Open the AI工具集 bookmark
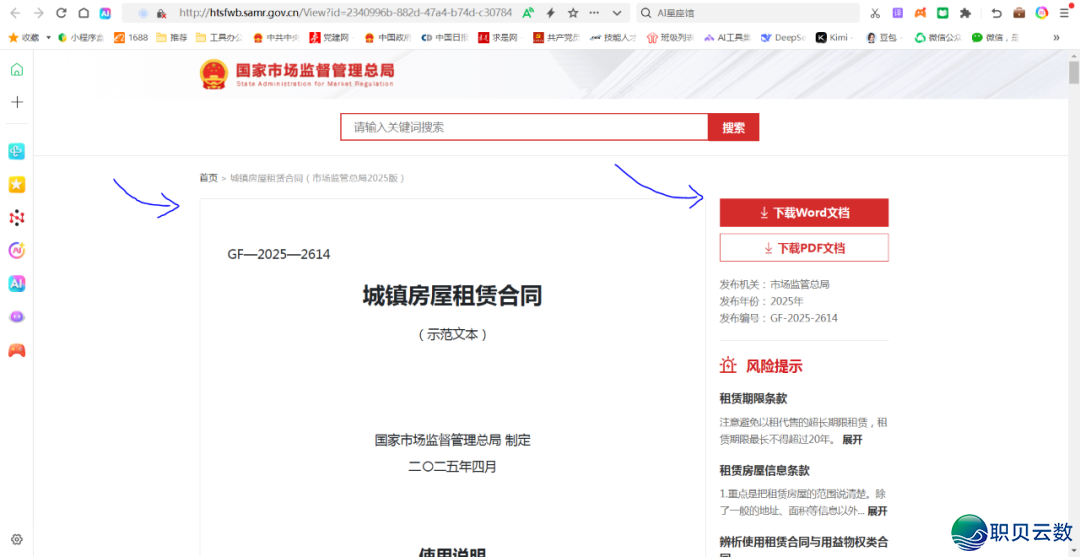This screenshot has width=1080, height=557. coord(727,37)
